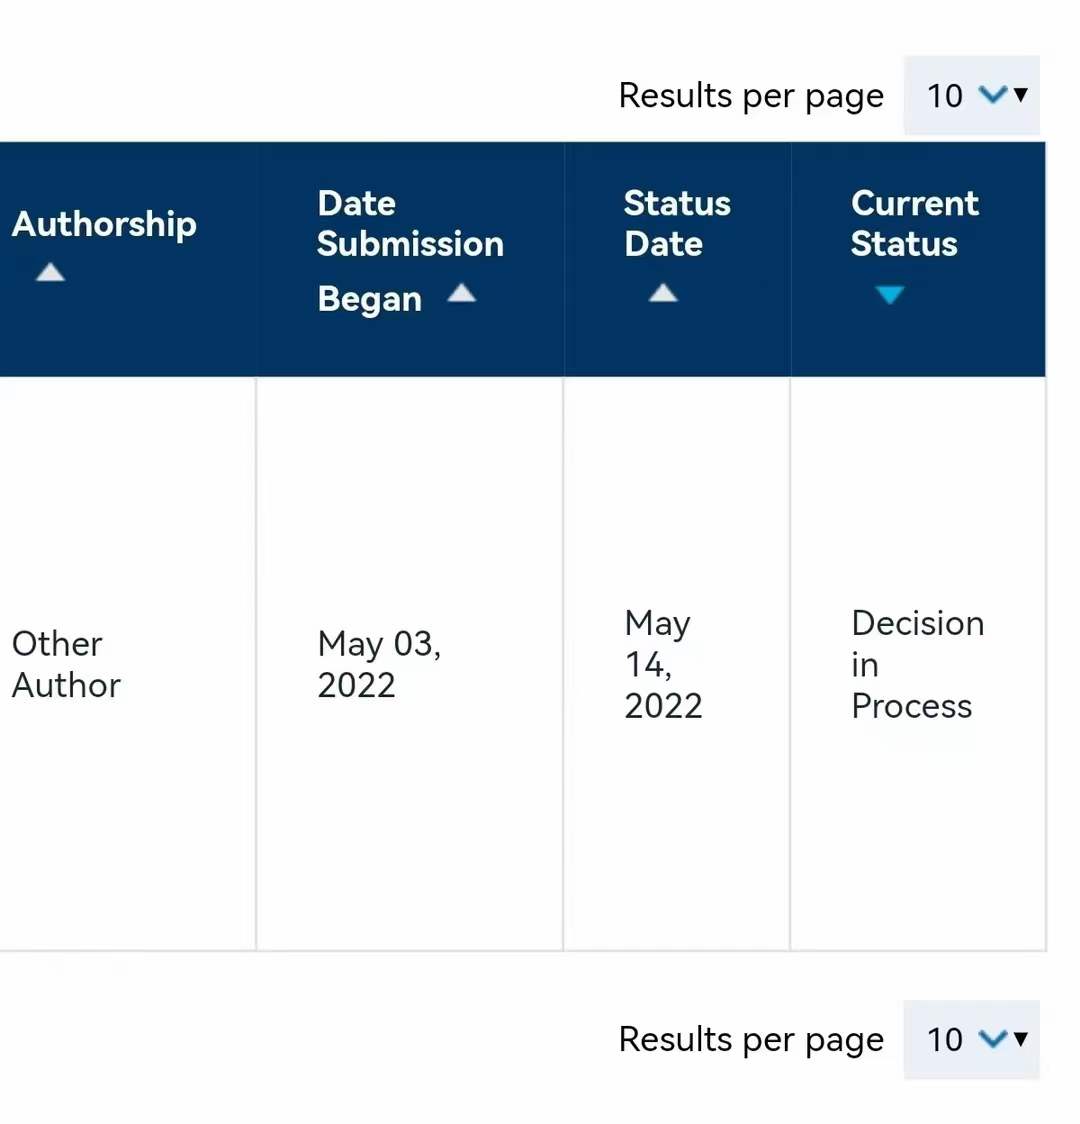
Task: Click sort arrow beside Date Submission Began
Action: (461, 292)
